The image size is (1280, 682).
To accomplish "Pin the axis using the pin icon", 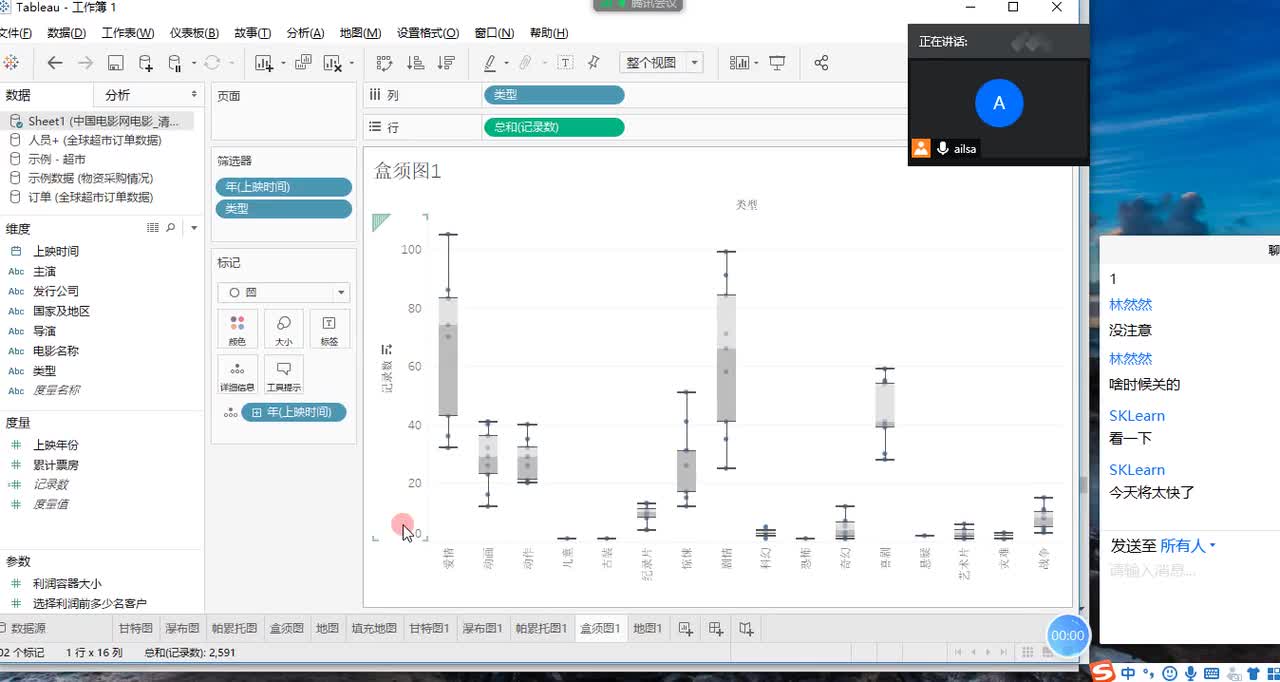I will pyautogui.click(x=594, y=63).
